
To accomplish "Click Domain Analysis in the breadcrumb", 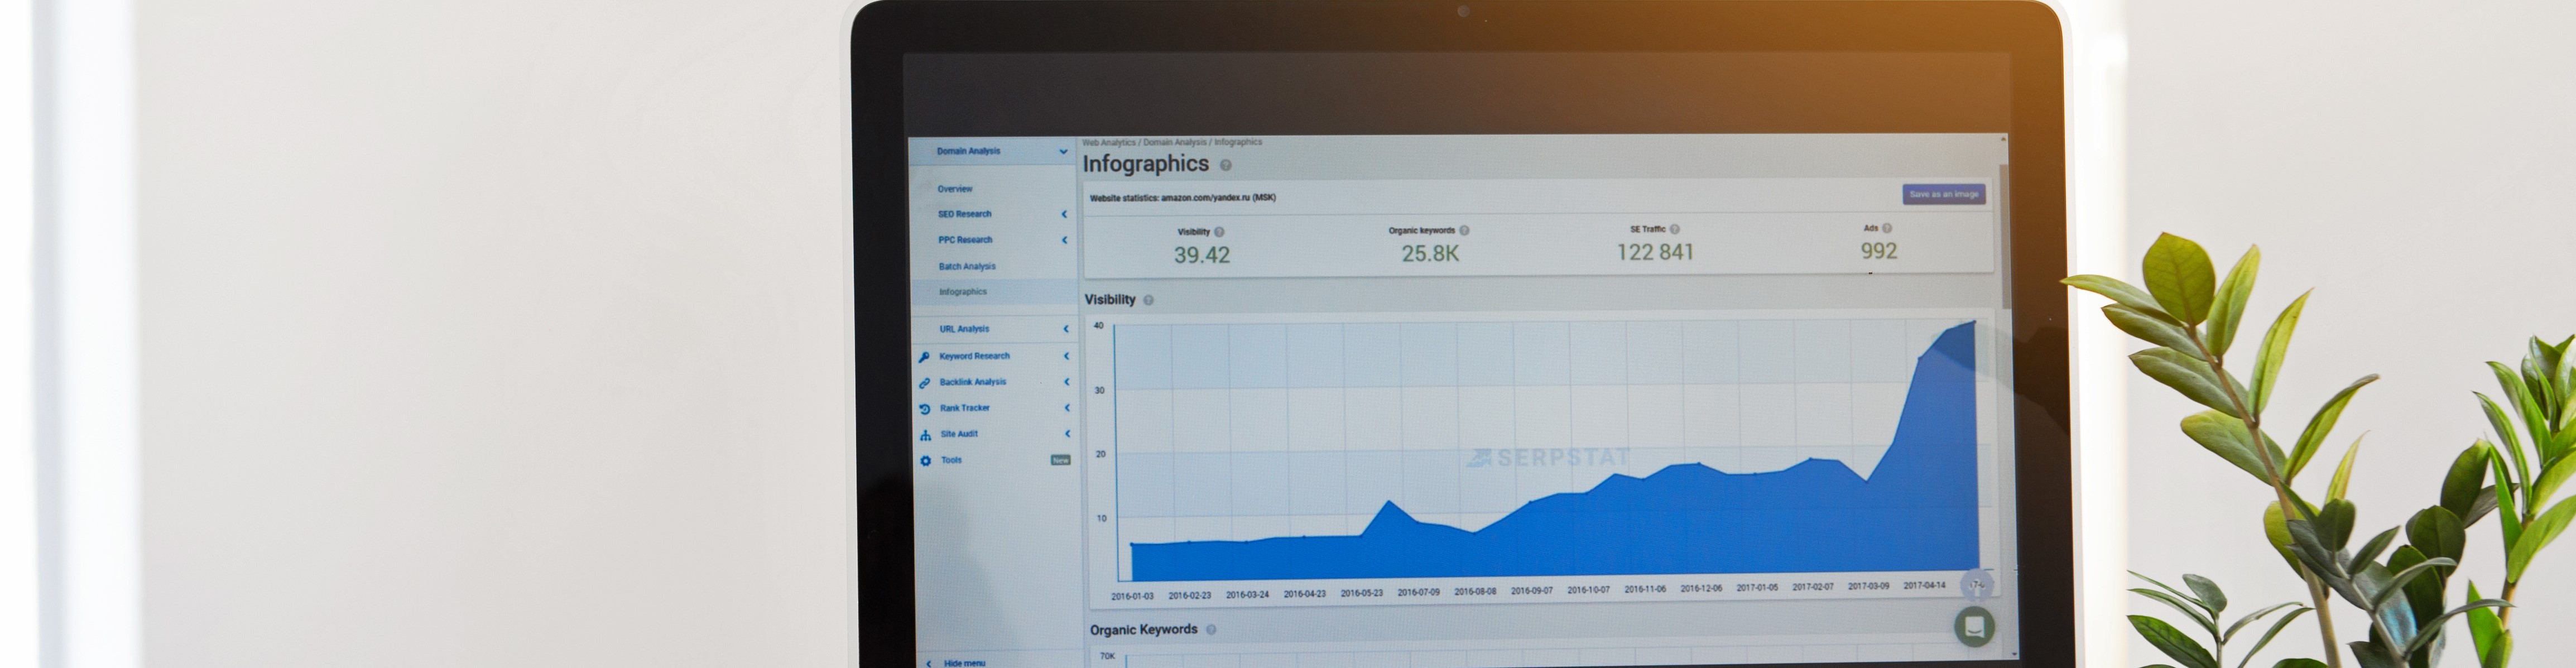I will [x=1175, y=143].
